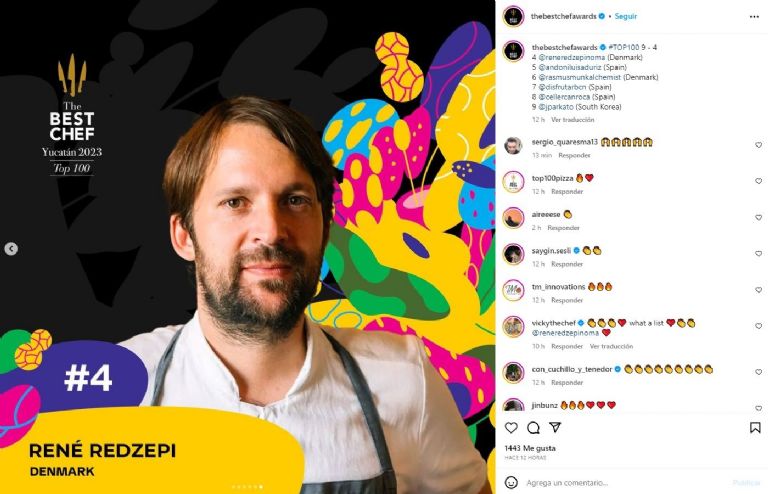Screen dimensions: 768x494
Task: Like the post with the heart icon
Action: (x=511, y=427)
